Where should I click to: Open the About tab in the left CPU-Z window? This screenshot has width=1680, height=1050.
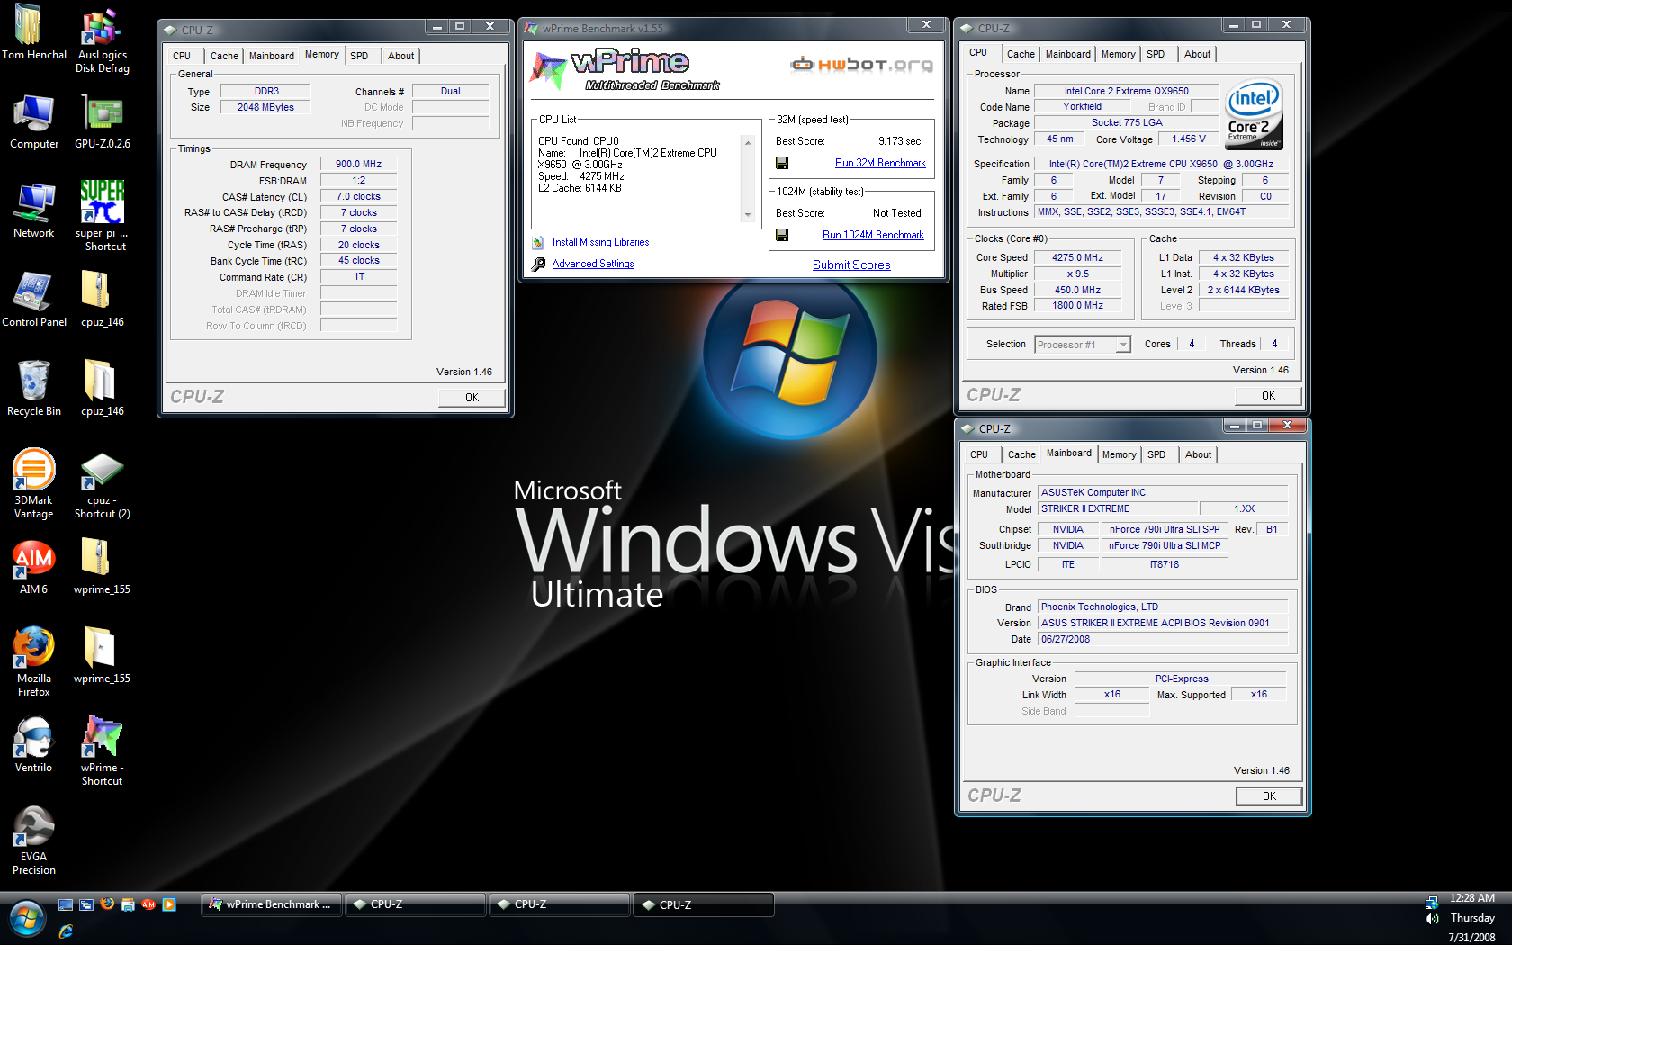401,56
